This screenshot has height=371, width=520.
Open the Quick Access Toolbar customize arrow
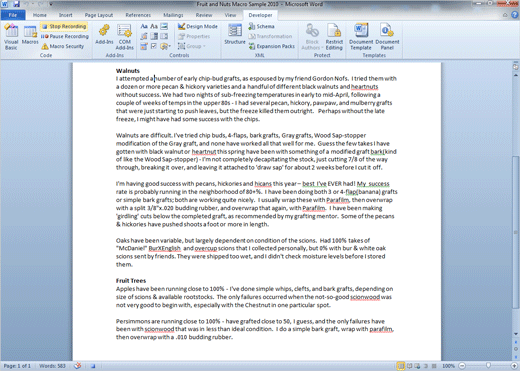click(51, 4)
